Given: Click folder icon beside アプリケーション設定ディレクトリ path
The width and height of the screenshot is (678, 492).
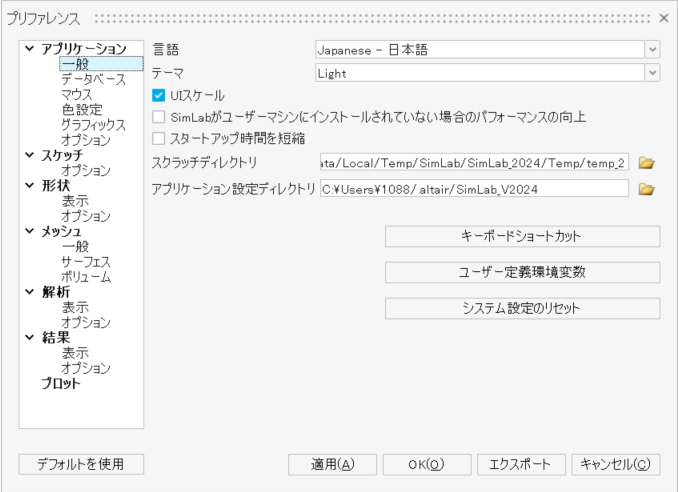Looking at the screenshot, I should pyautogui.click(x=646, y=189).
